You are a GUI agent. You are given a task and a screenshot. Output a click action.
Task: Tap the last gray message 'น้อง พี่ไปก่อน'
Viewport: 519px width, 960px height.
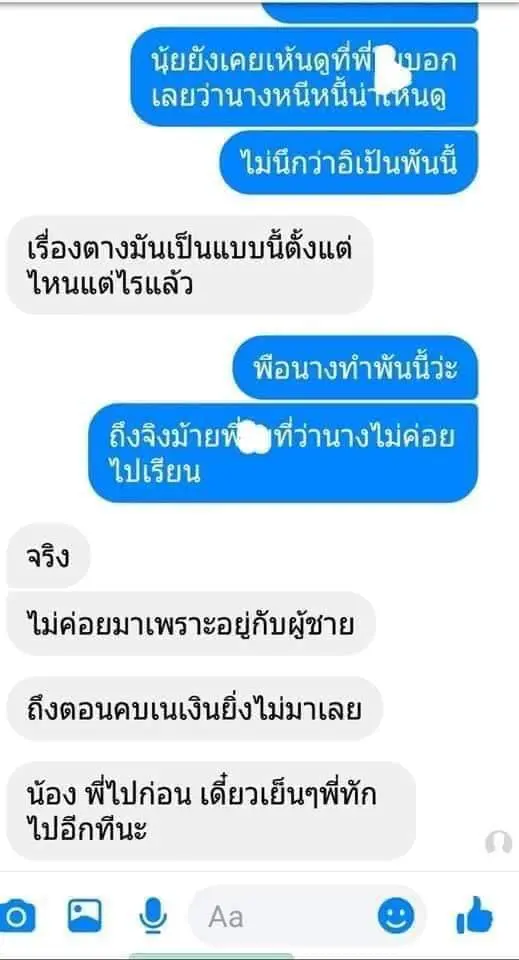click(211, 811)
